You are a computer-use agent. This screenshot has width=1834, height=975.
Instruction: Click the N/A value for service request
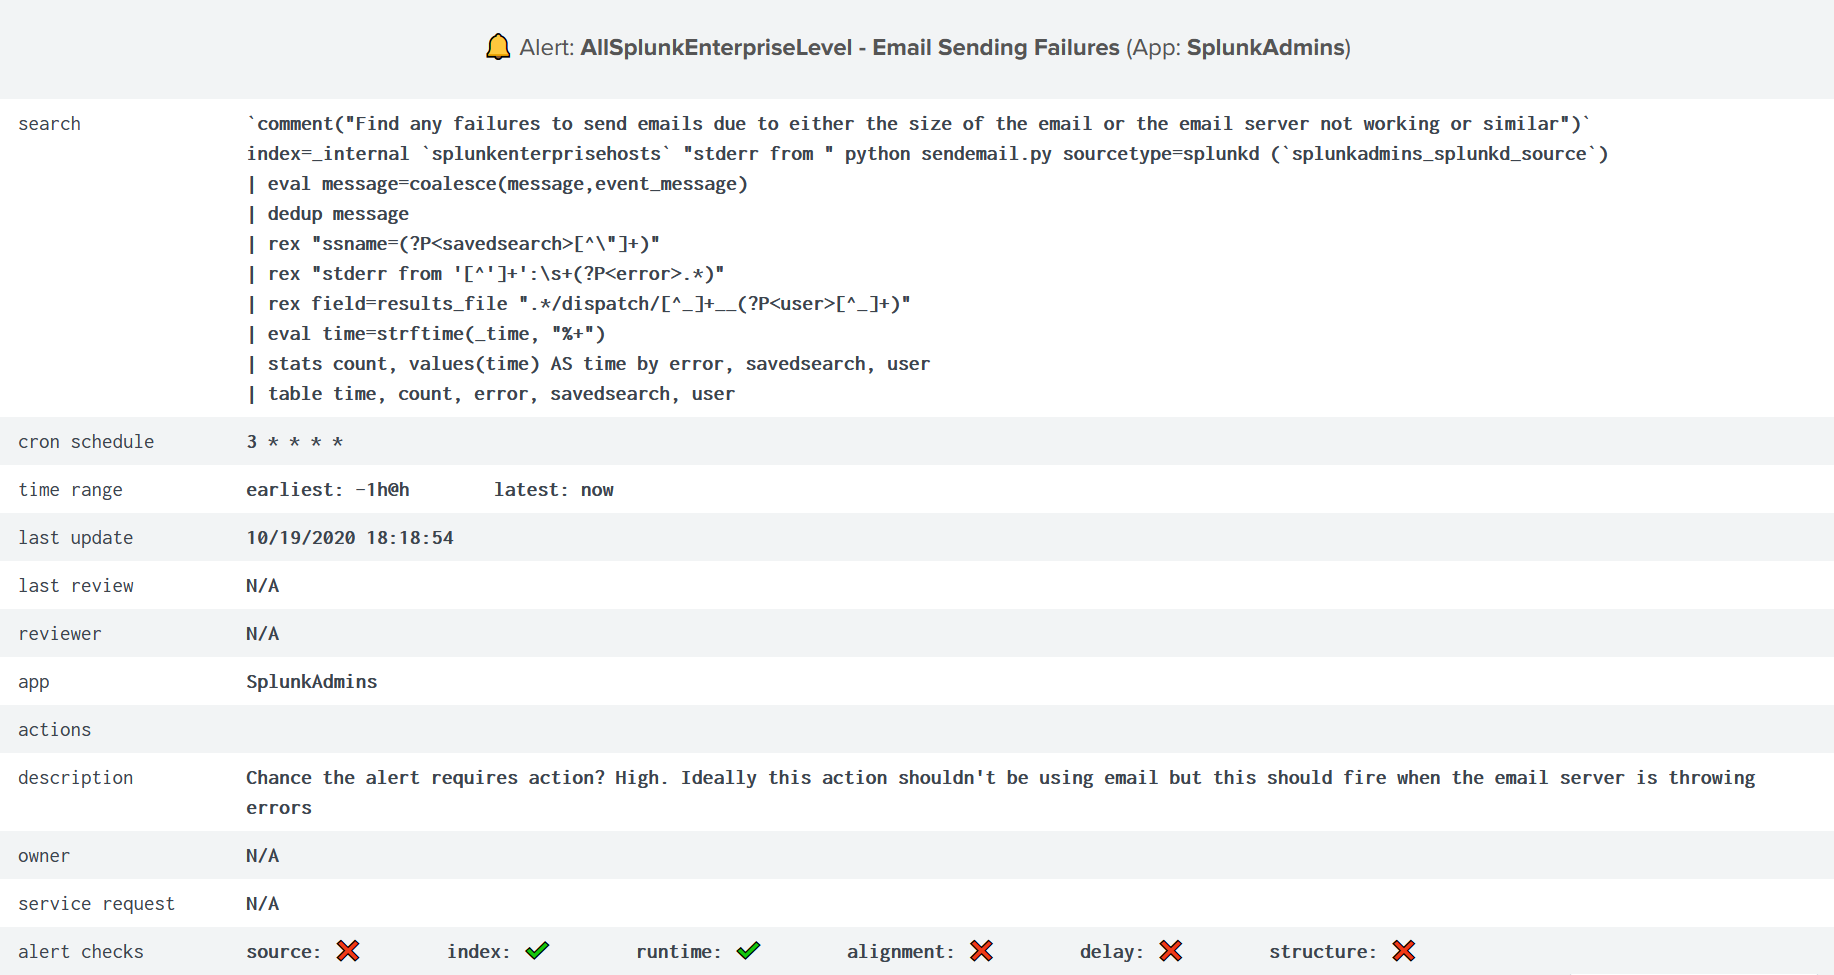coord(263,904)
